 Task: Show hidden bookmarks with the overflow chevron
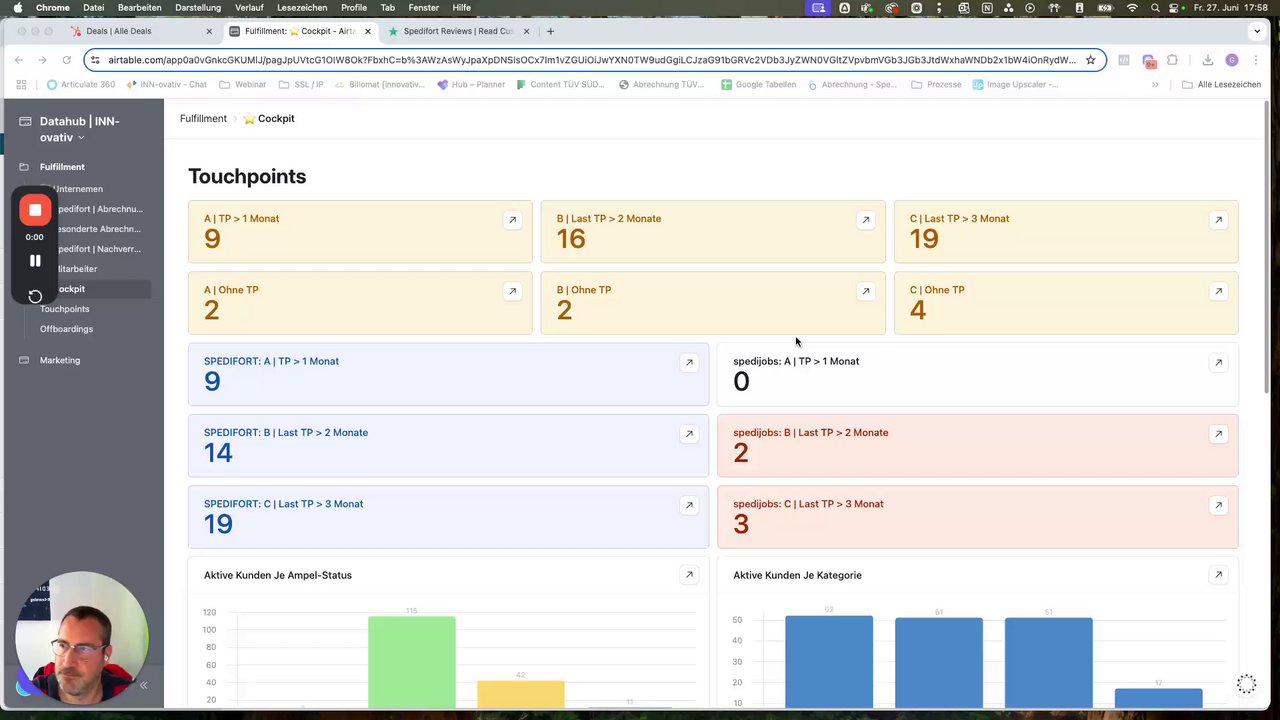click(1155, 85)
